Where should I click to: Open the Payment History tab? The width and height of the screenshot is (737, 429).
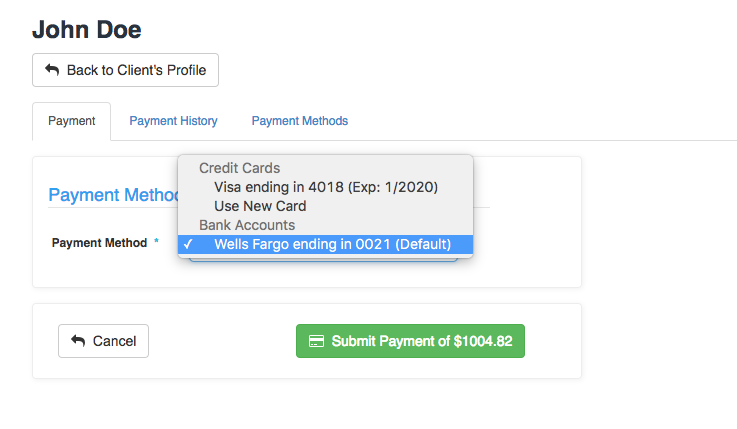(x=173, y=121)
